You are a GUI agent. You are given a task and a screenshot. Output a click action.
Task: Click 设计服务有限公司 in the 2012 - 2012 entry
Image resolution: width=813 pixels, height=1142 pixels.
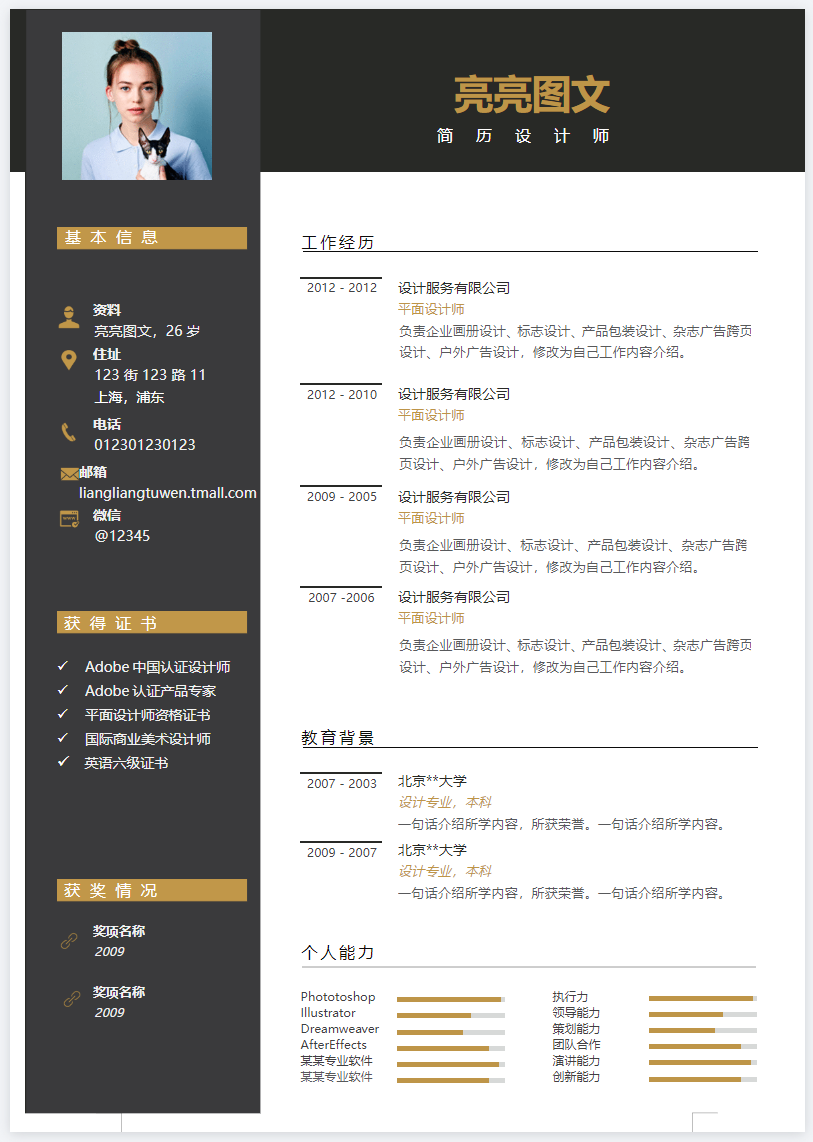pyautogui.click(x=454, y=288)
